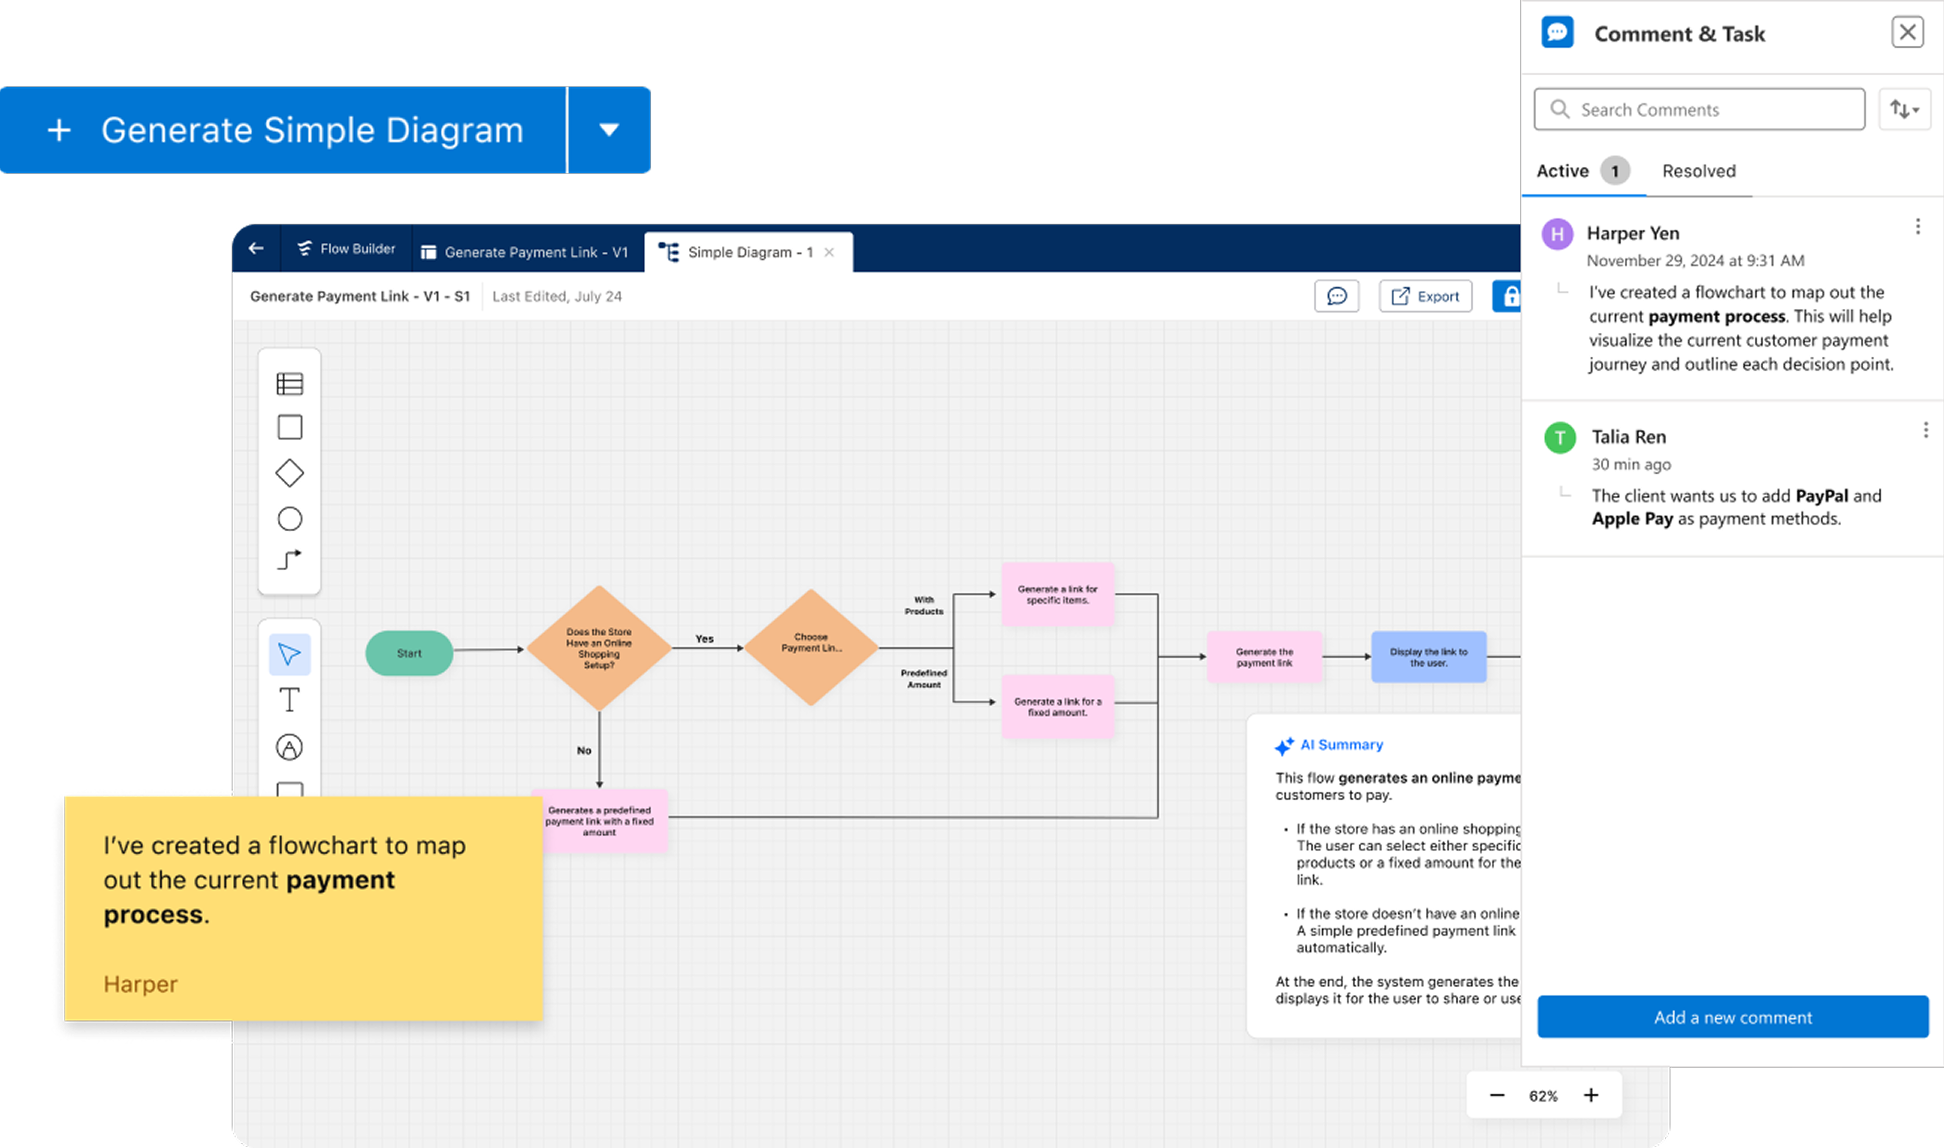The width and height of the screenshot is (1944, 1148).
Task: Select the circled A annotation tool
Action: 289,747
